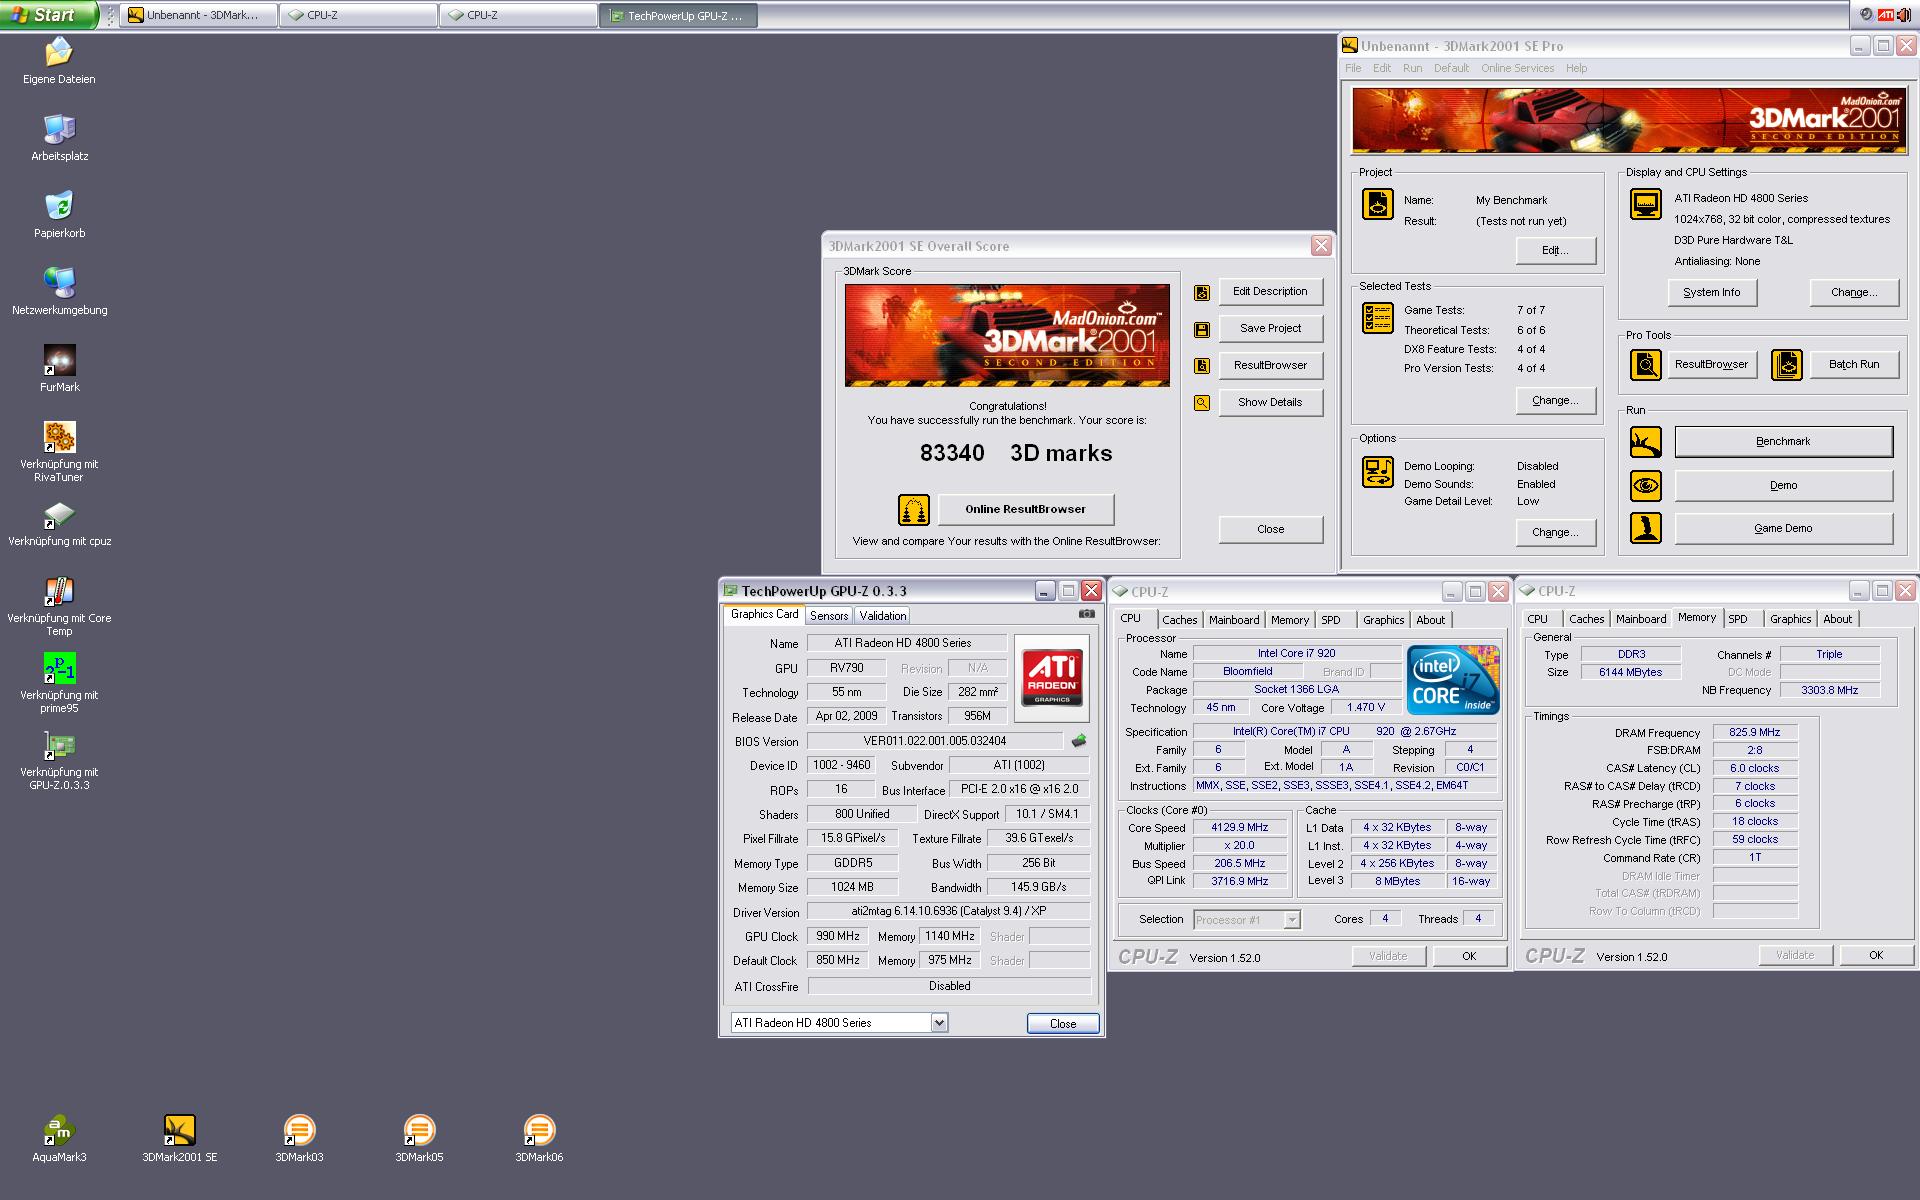The height and width of the screenshot is (1200, 1920).
Task: Launch the 3DMark06 desktop icon
Action: (x=539, y=1130)
